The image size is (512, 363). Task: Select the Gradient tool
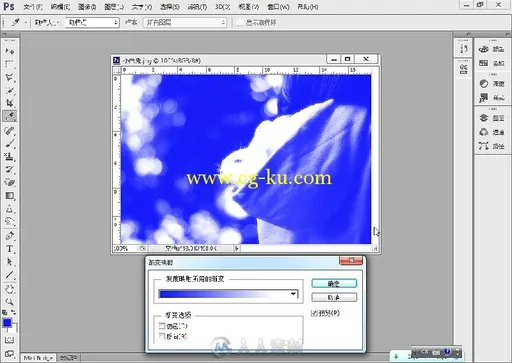(x=10, y=196)
